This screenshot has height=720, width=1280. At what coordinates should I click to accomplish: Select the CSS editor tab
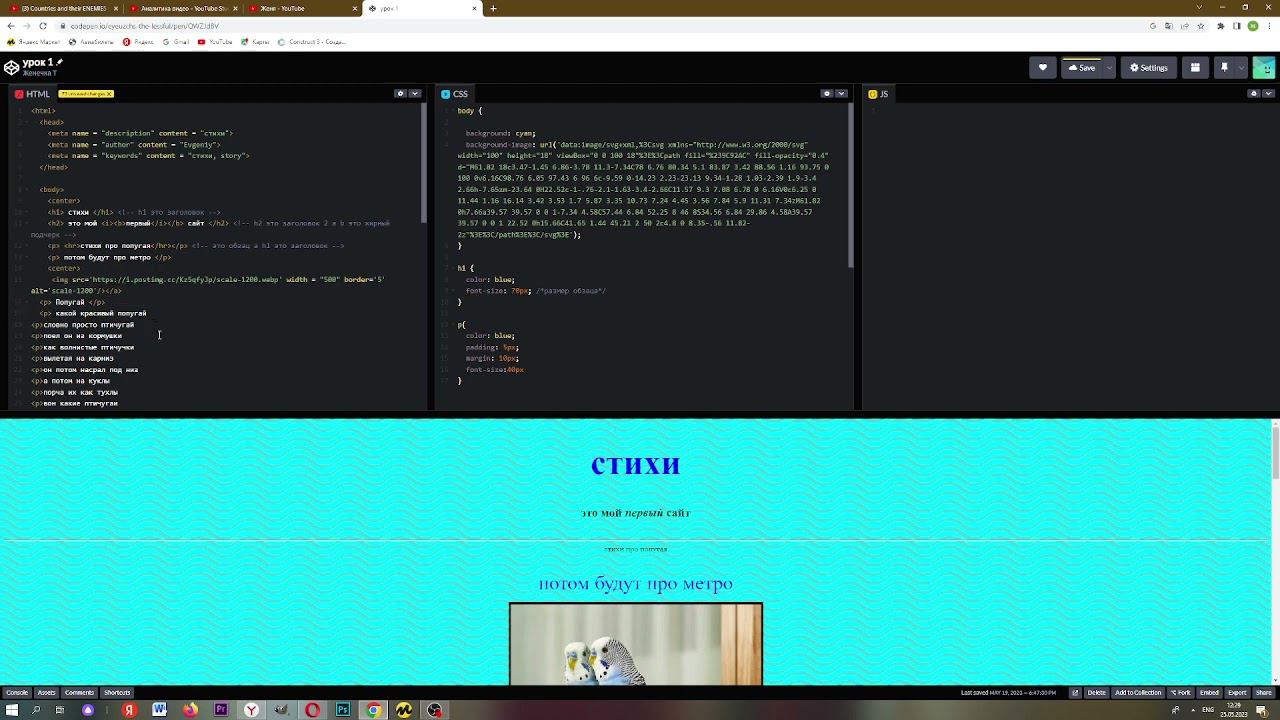pos(454,94)
